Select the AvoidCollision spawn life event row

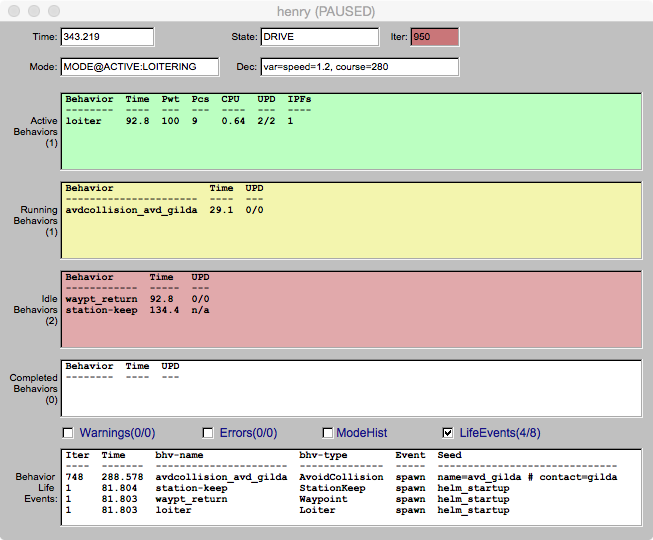point(340,477)
